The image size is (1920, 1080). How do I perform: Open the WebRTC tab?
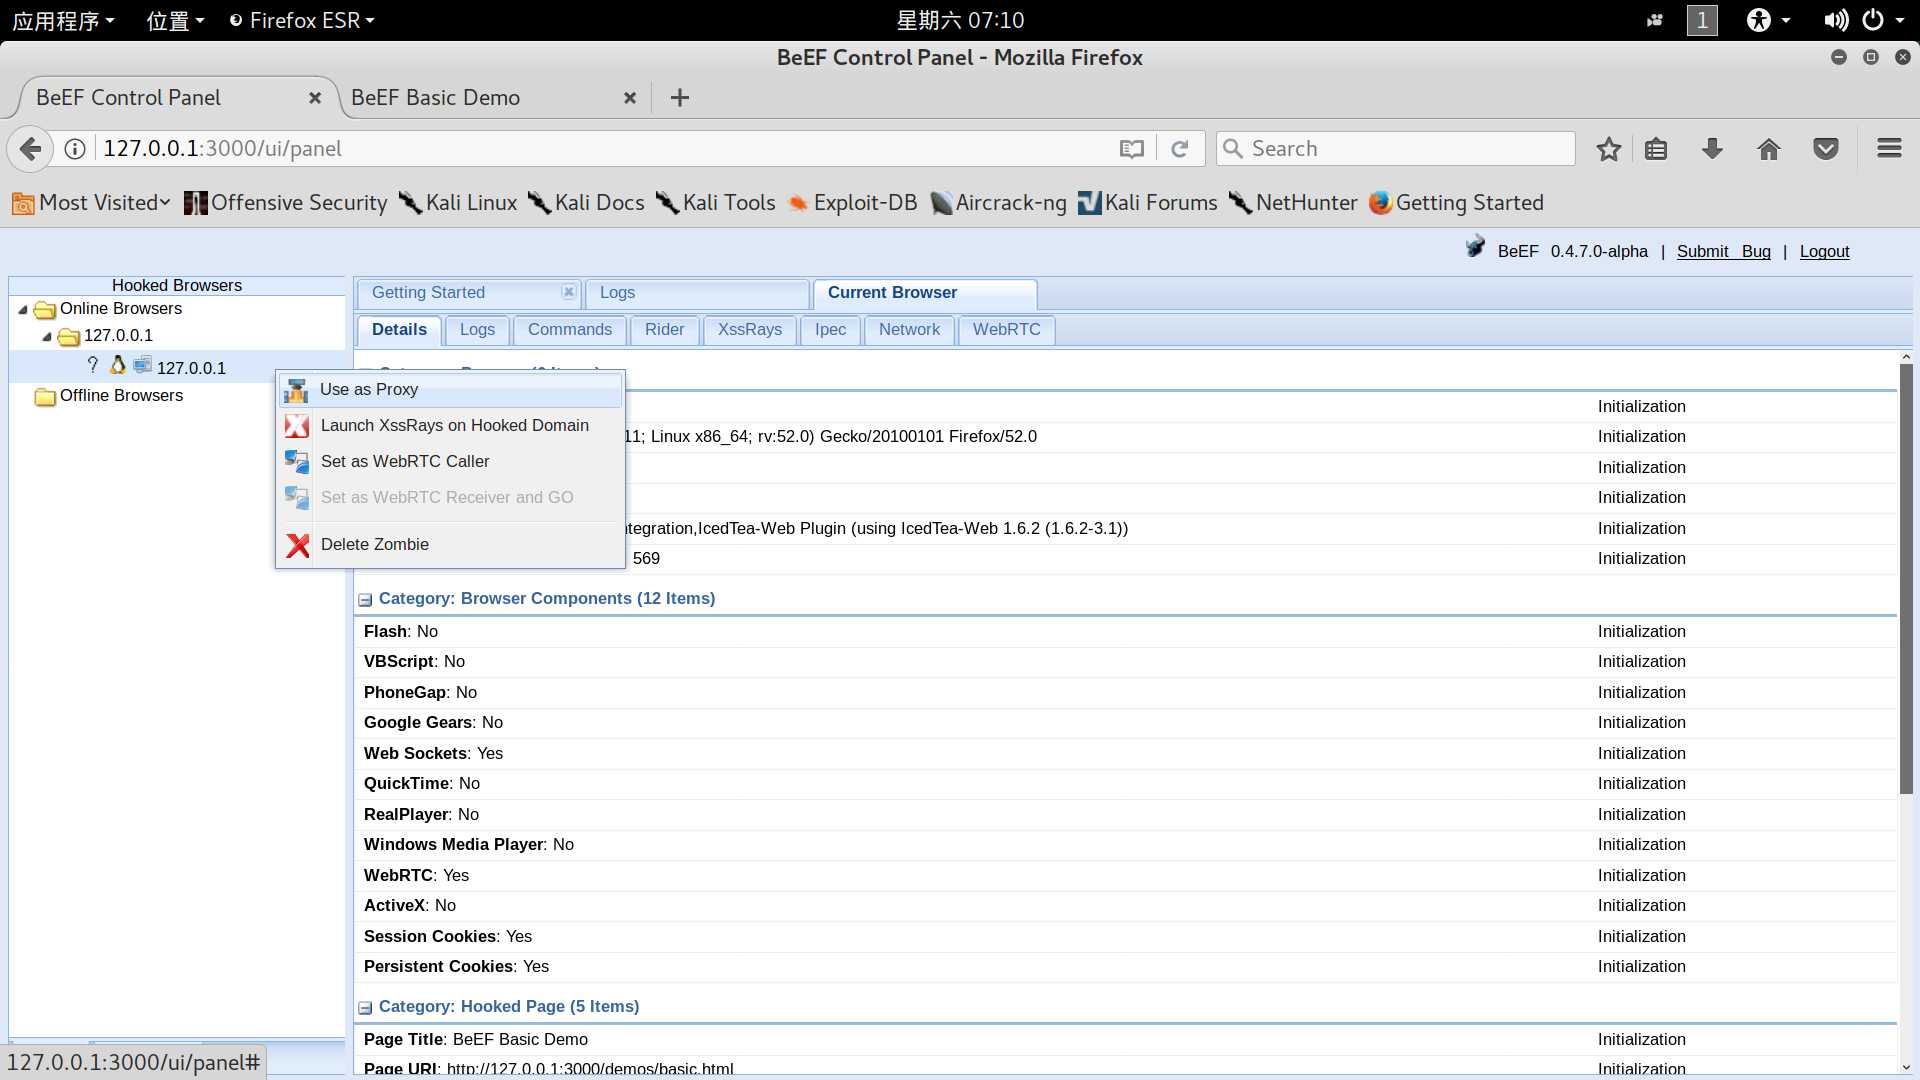[x=1006, y=330]
